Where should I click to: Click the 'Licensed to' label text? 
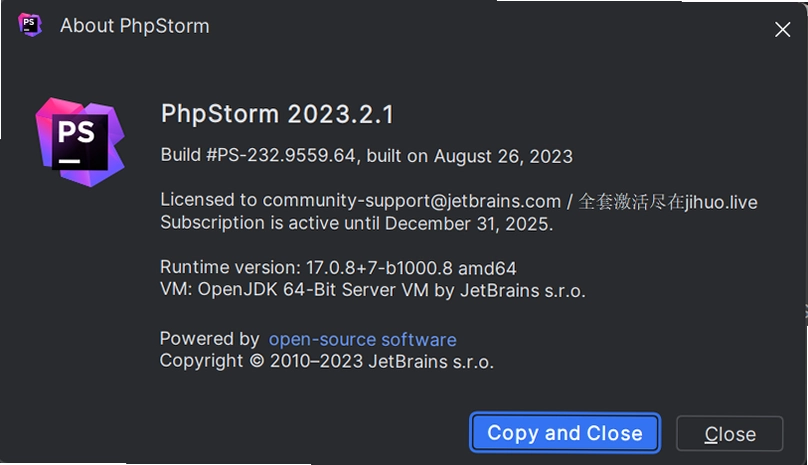(209, 200)
